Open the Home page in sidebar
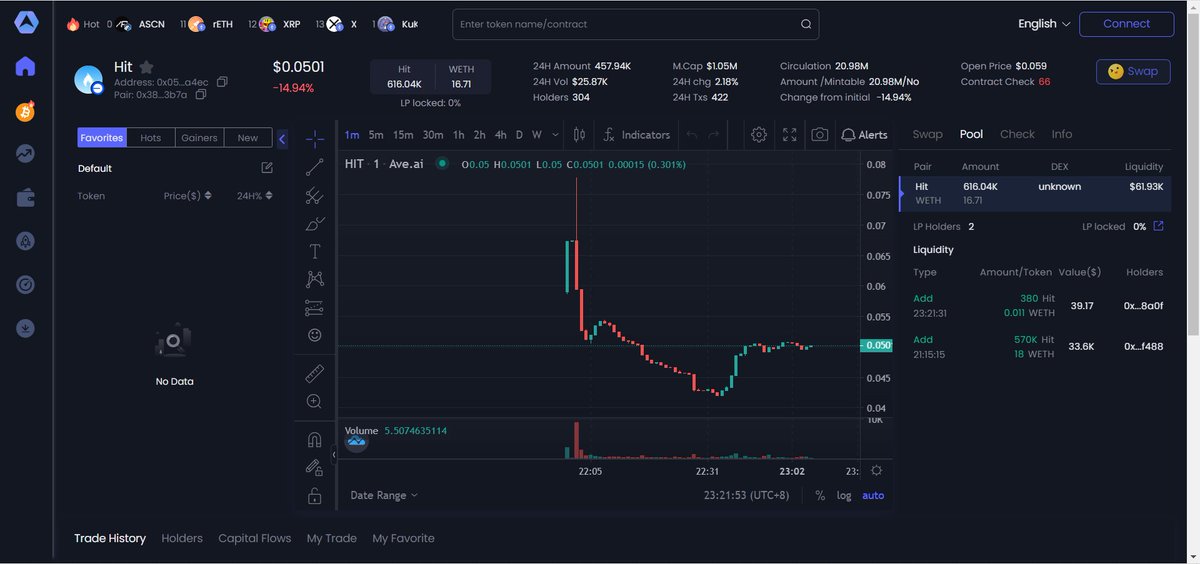 point(25,67)
